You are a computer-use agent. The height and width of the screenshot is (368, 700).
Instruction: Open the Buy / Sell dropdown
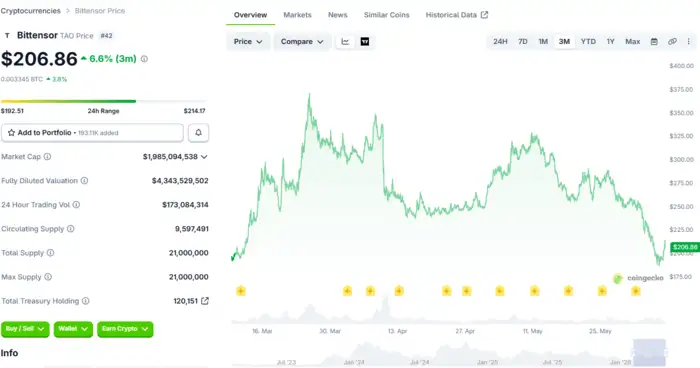point(25,329)
